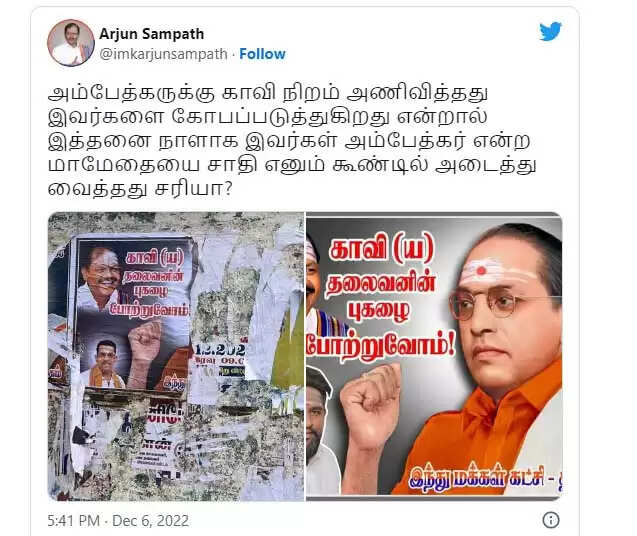Viewport: 637px width, 536px height.
Task: Click the Tamil tweet text body
Action: (292, 141)
